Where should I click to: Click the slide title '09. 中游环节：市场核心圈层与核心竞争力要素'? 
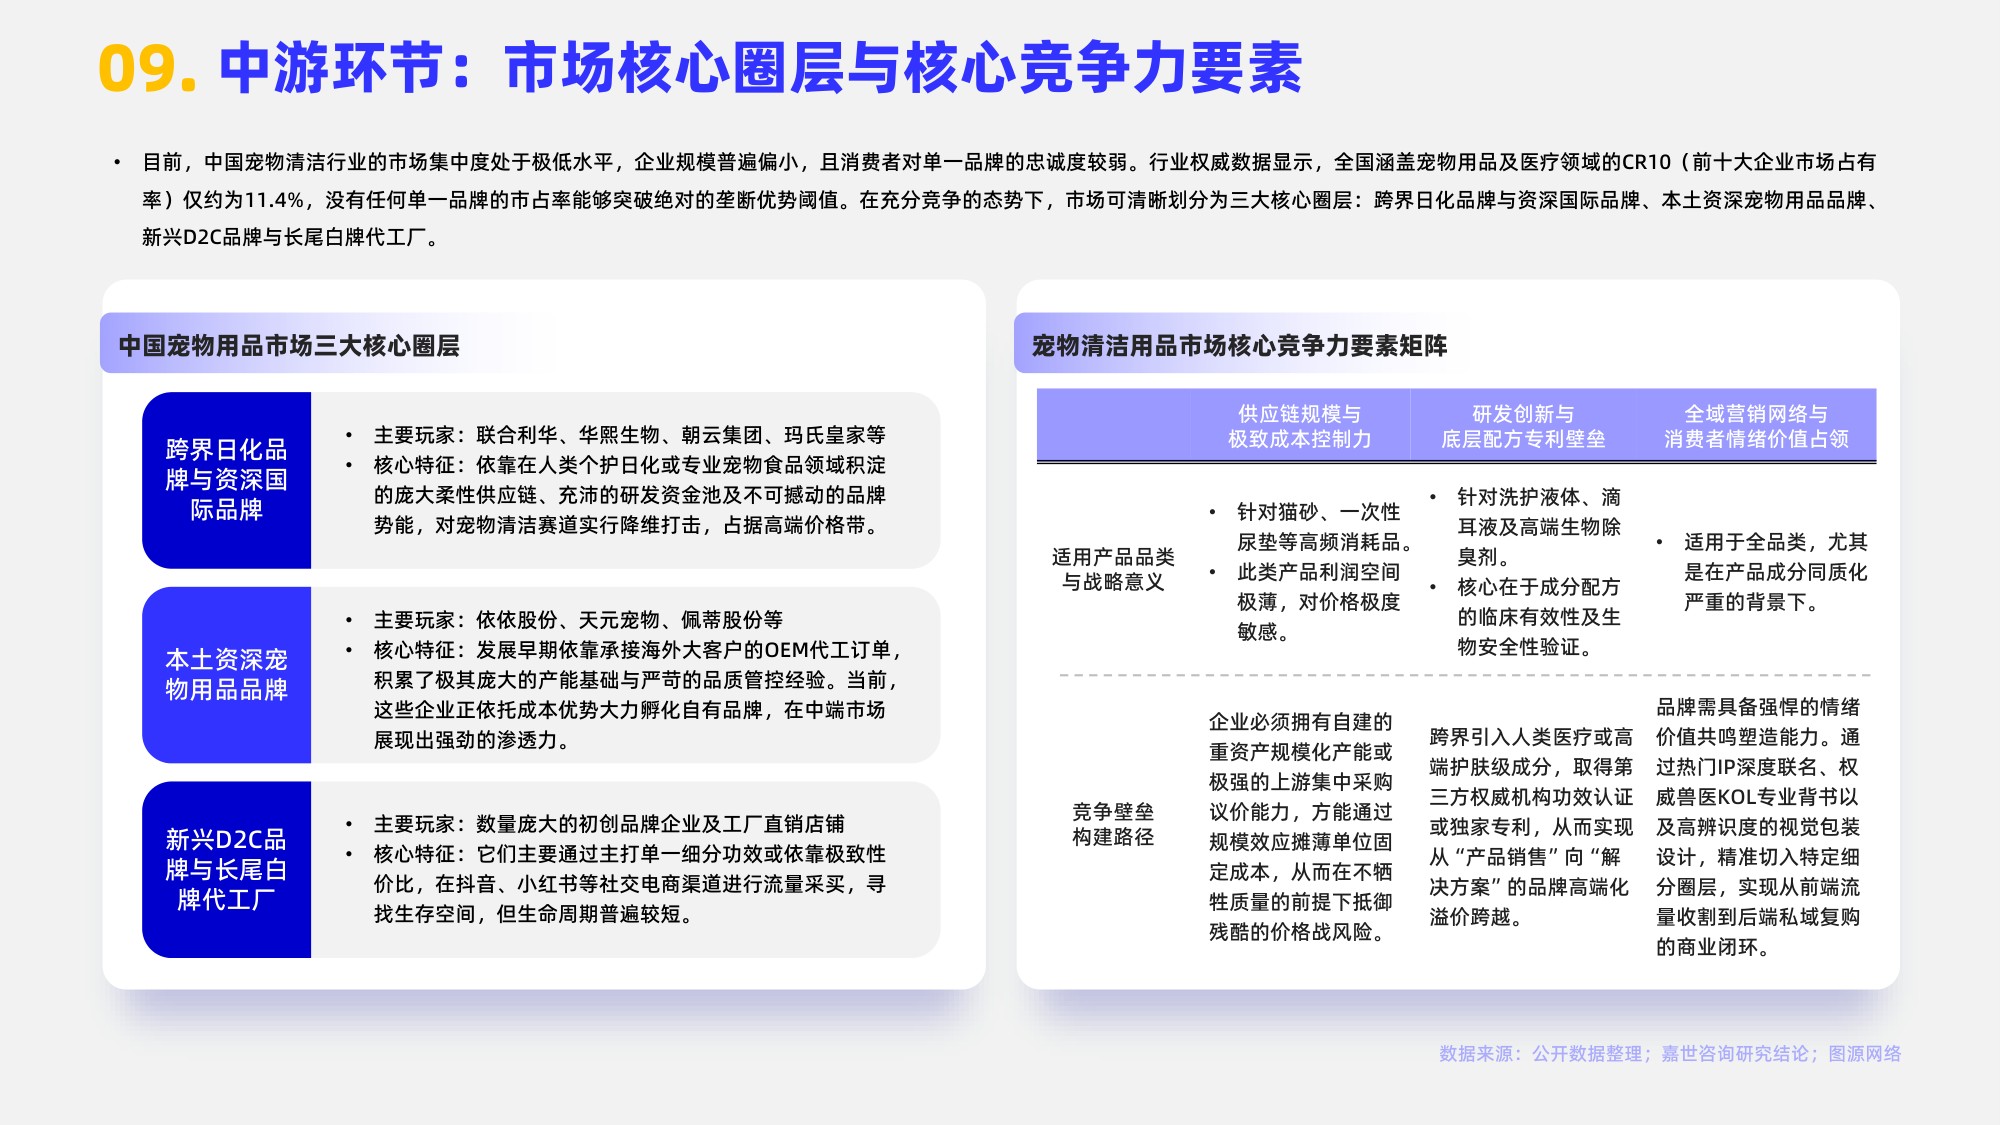(x=700, y=68)
